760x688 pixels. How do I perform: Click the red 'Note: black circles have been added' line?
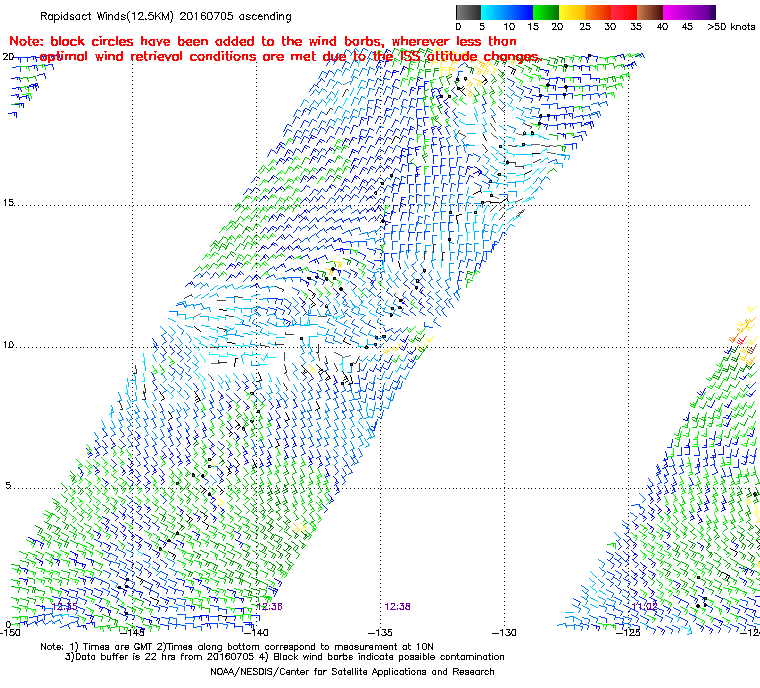pyautogui.click(x=263, y=41)
